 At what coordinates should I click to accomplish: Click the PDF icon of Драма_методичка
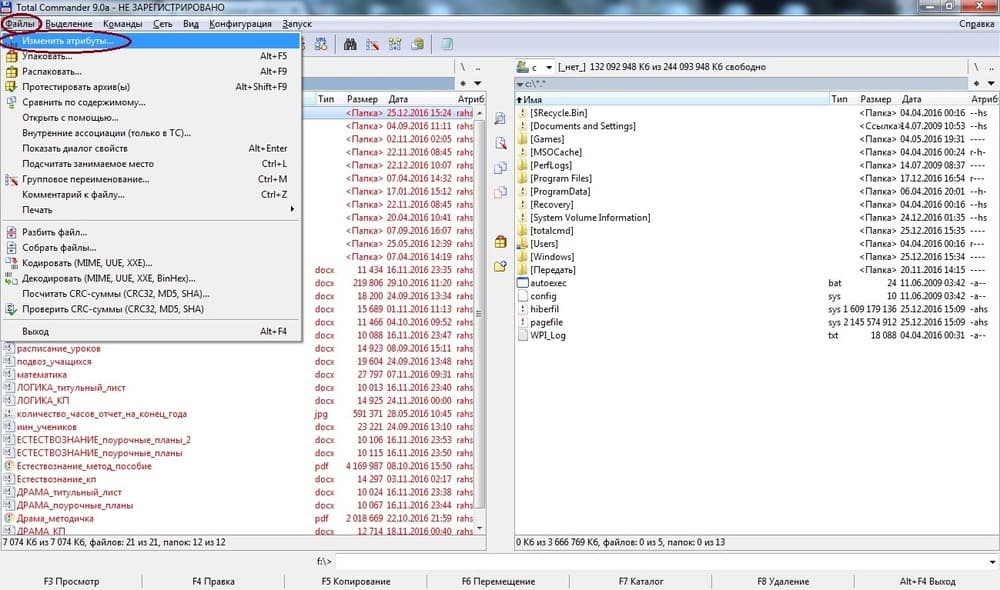click(x=8, y=518)
